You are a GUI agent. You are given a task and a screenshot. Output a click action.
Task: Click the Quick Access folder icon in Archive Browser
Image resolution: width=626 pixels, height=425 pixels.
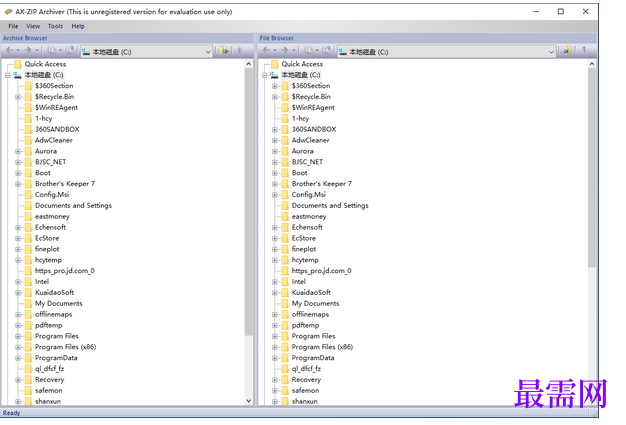[x=18, y=64]
